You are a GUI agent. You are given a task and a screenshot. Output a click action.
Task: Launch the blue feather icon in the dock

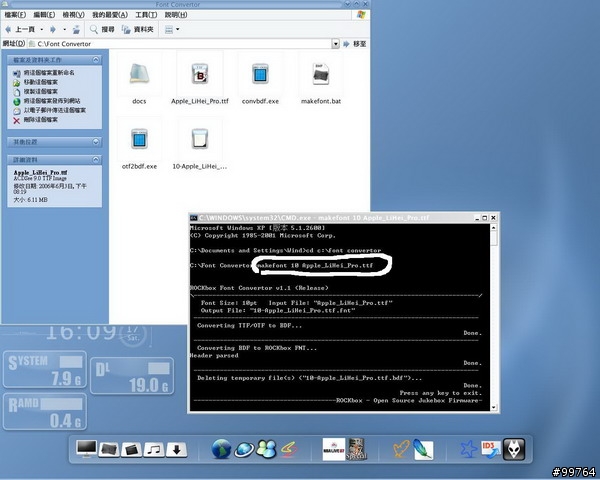pos(423,449)
